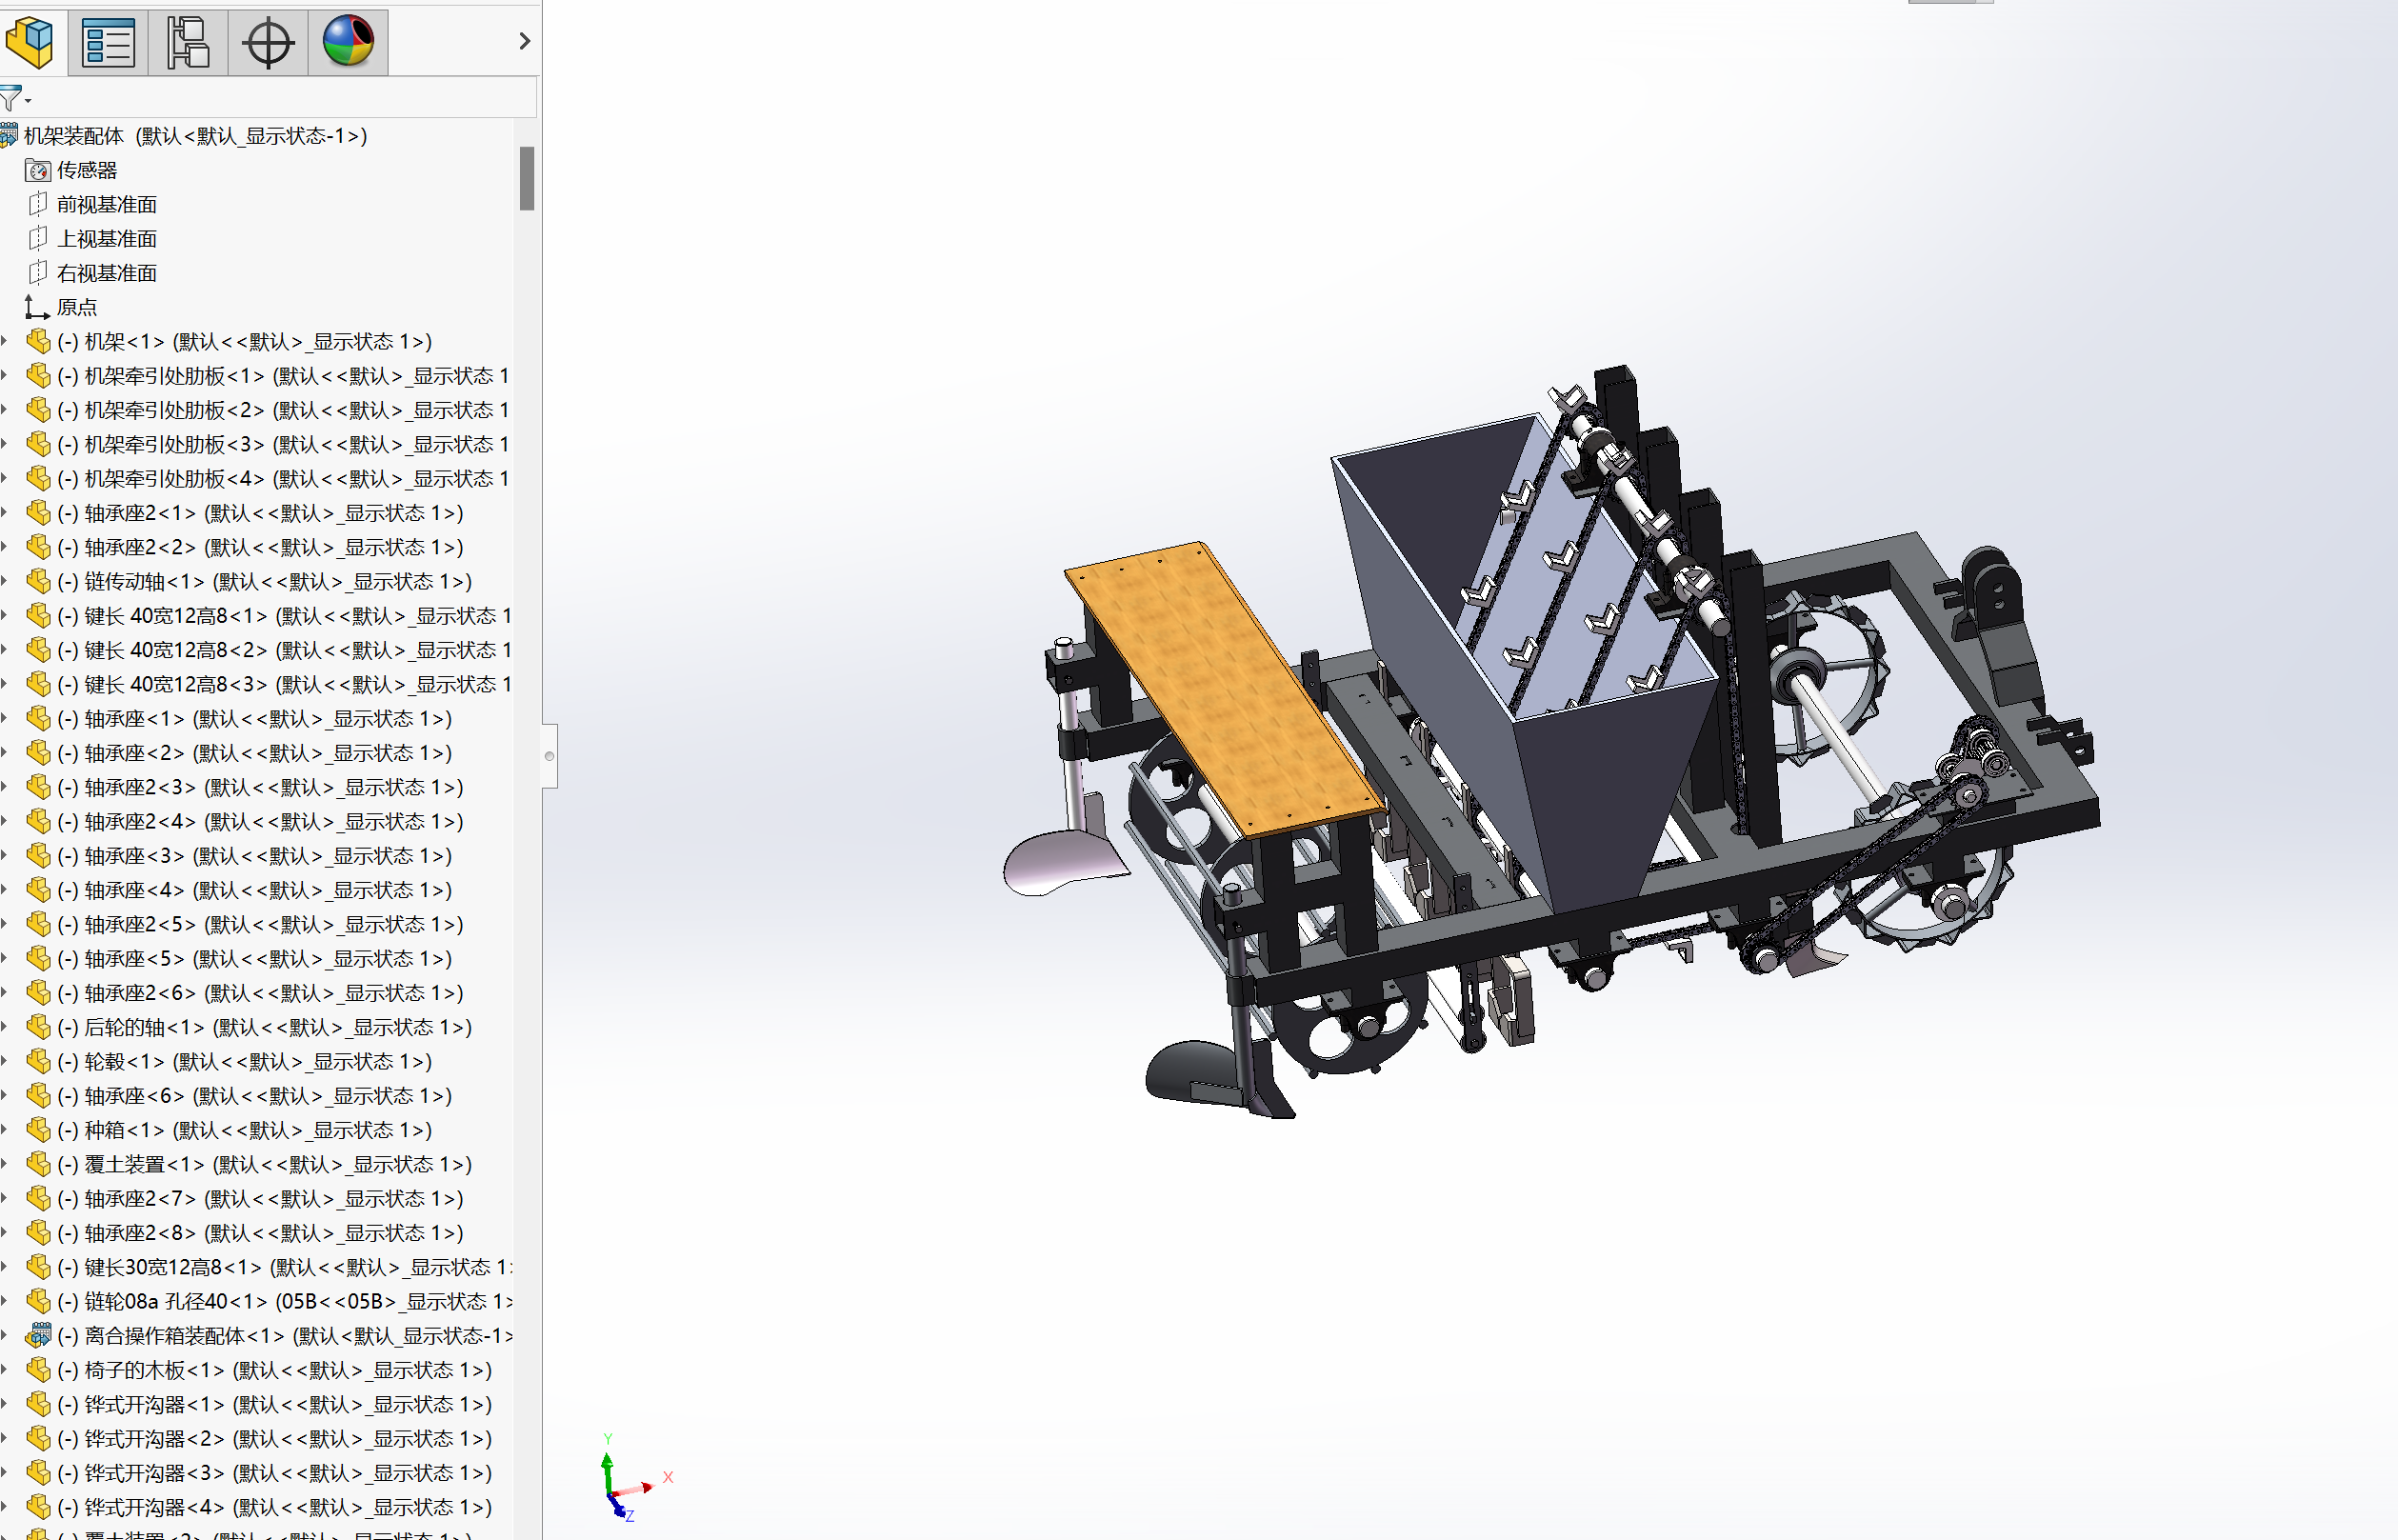Switch to the PropertyManager tab
This screenshot has width=2398, height=1540.
(x=108, y=41)
